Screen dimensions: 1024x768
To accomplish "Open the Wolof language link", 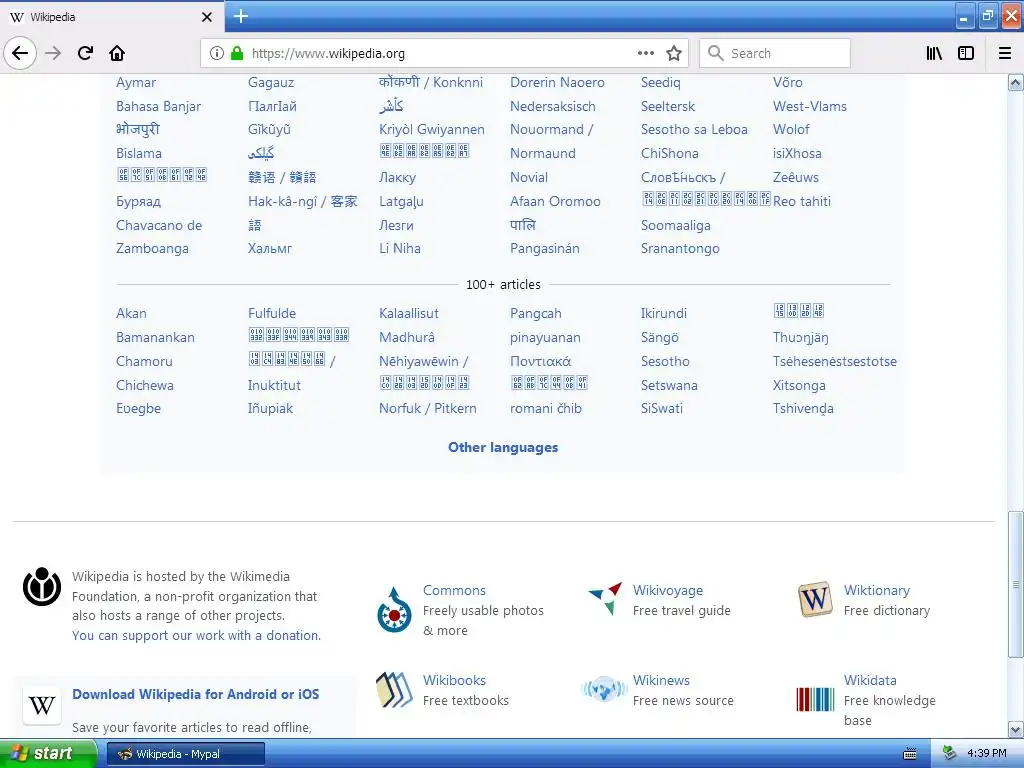I will point(791,129).
